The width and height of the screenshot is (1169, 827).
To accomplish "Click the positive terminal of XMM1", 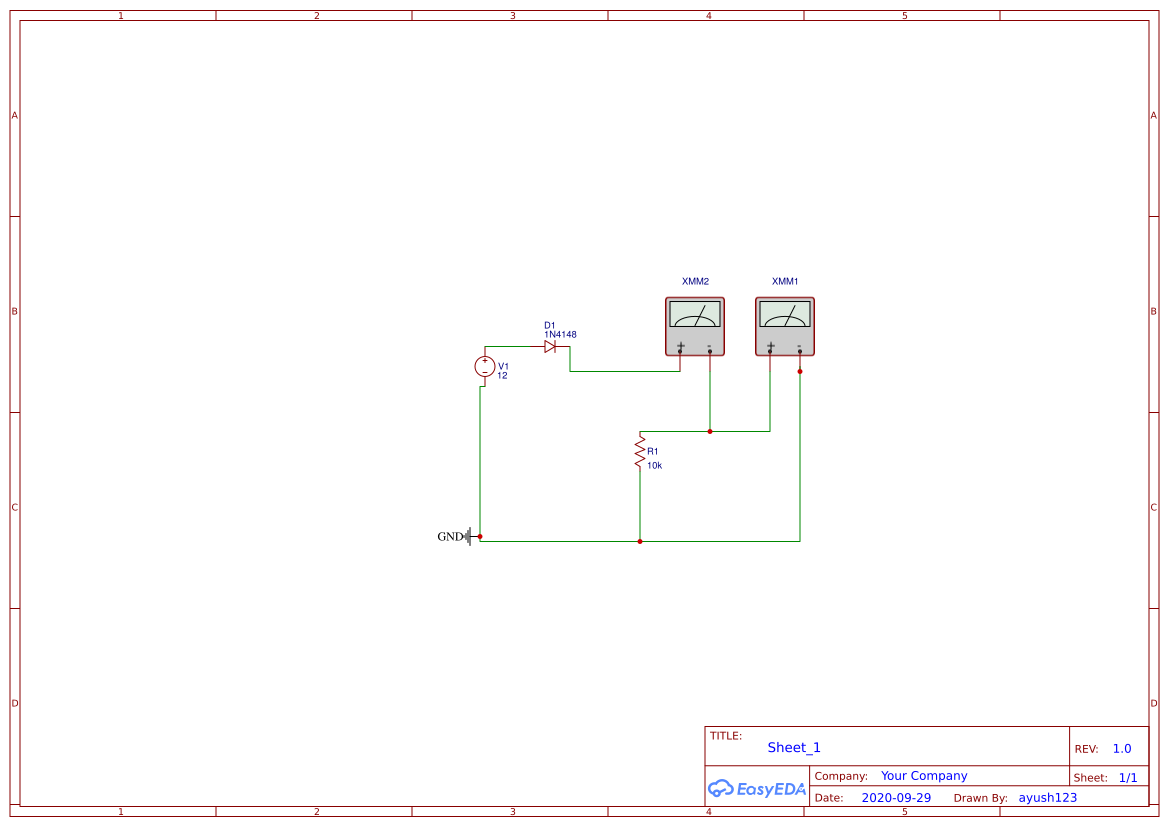I will pyautogui.click(x=770, y=351).
